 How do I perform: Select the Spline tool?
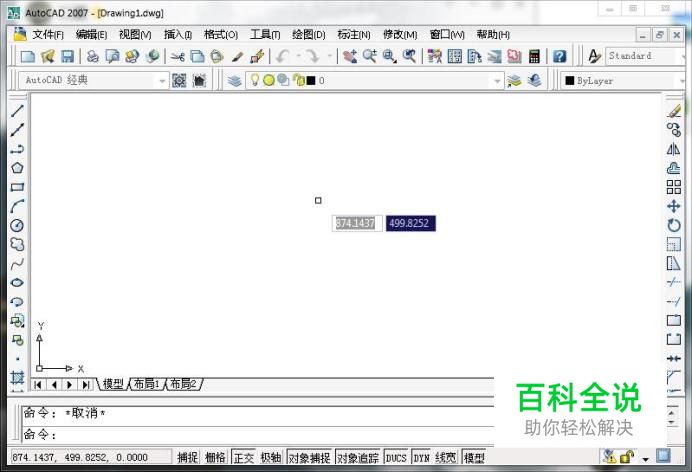17,264
